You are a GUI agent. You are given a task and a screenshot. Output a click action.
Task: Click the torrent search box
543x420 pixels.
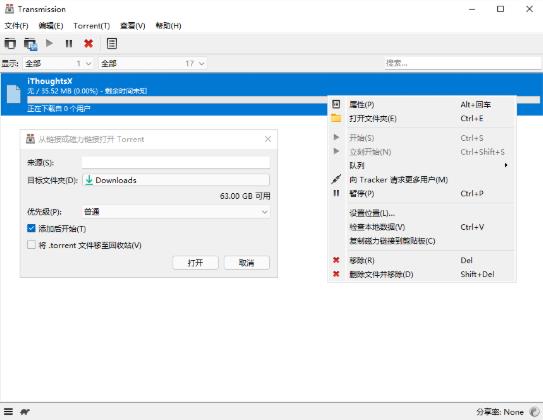(x=463, y=63)
